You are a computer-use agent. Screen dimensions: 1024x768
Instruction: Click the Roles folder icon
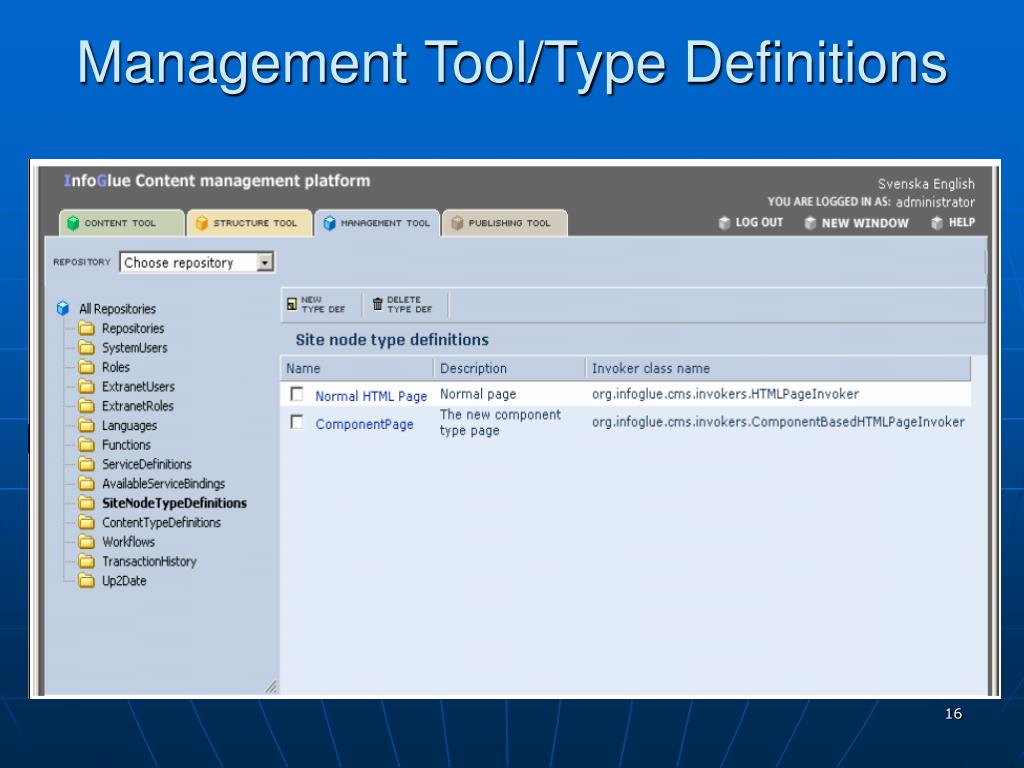(86, 367)
